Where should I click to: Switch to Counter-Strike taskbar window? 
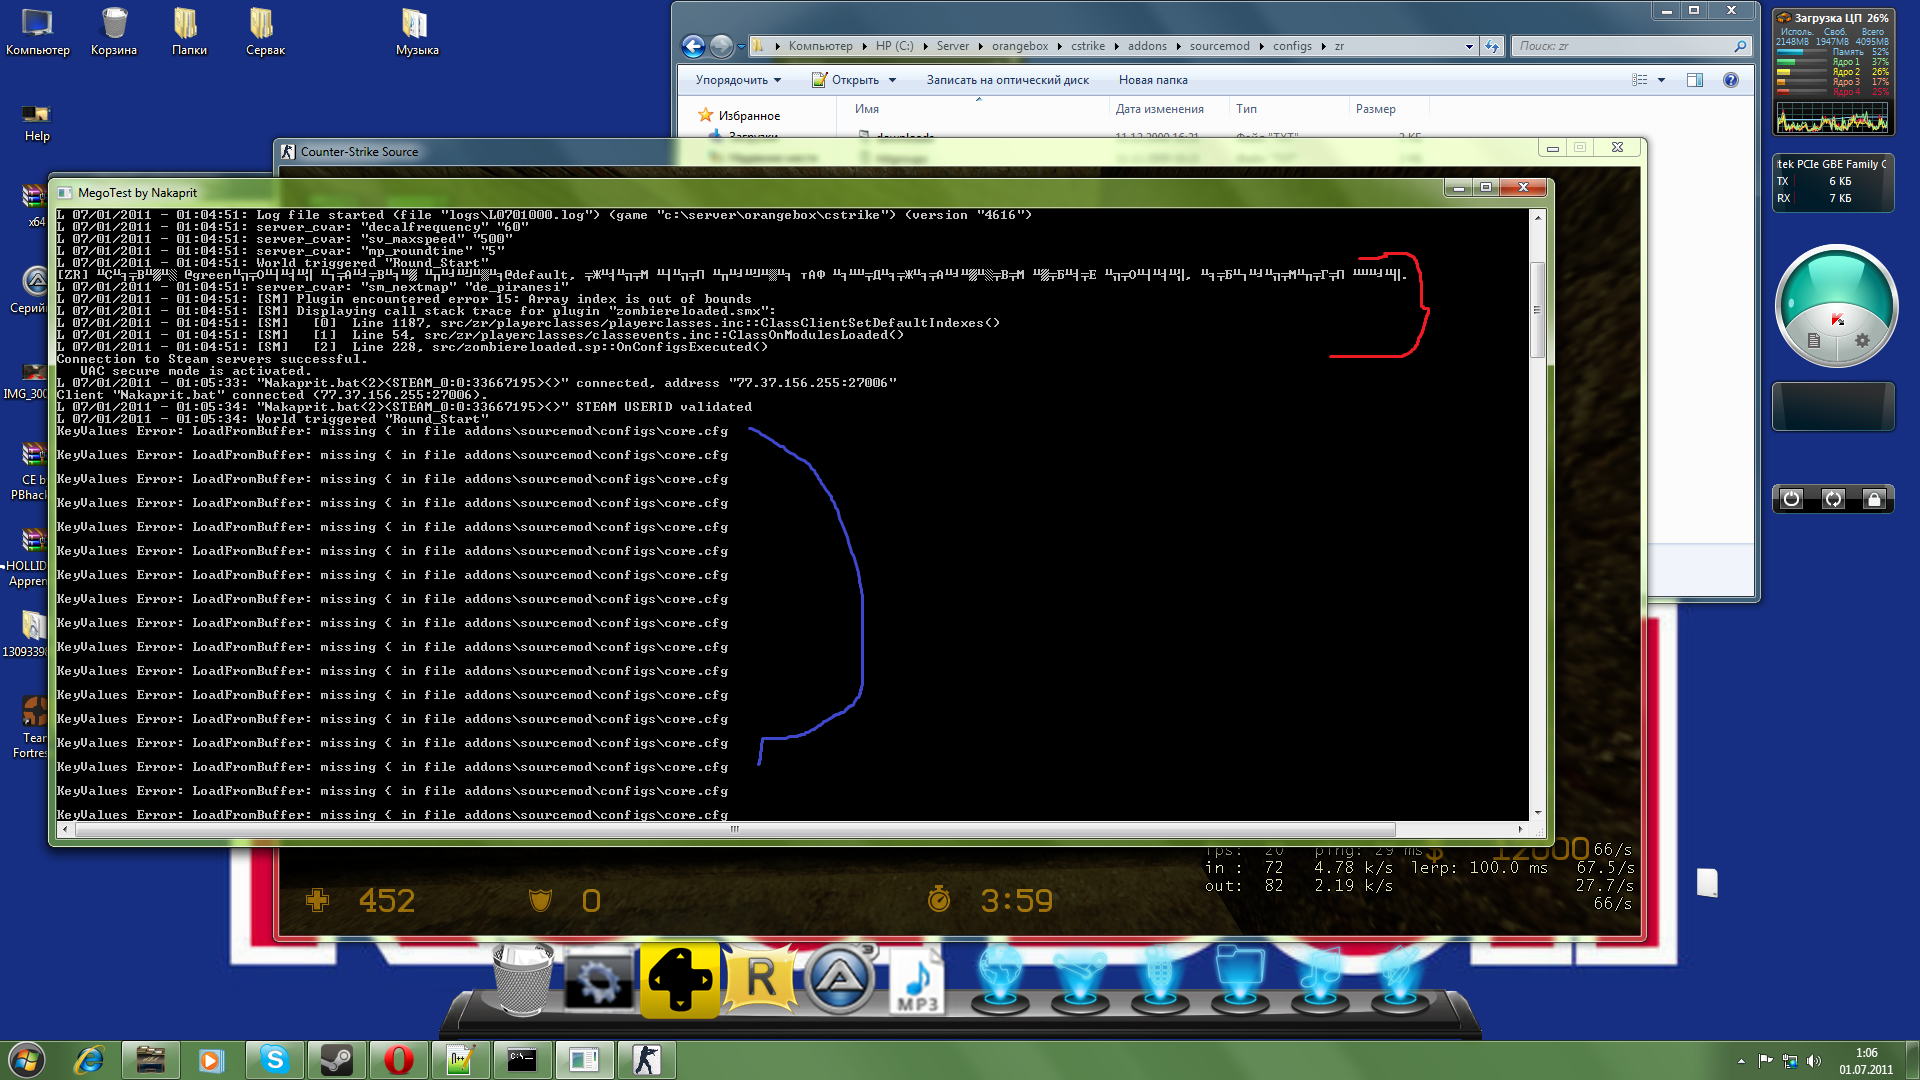(646, 1060)
